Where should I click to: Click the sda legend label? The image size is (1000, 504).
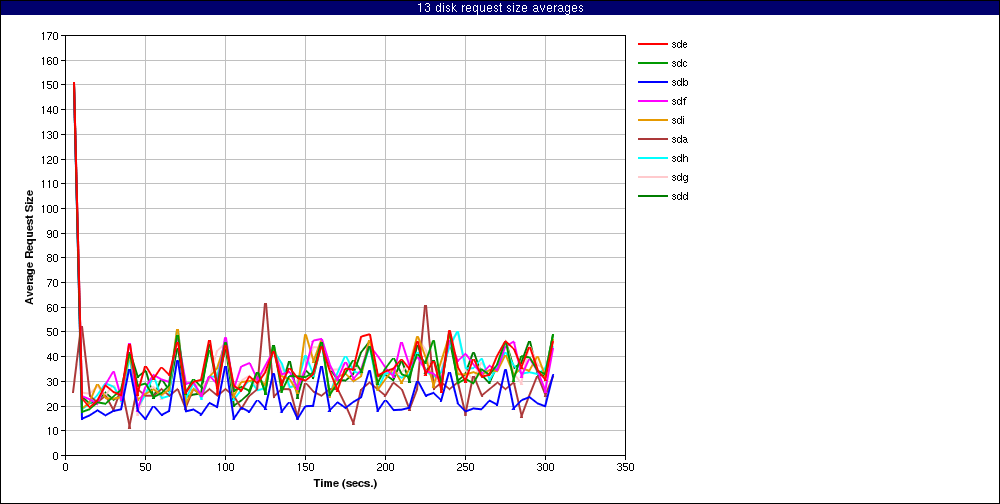[679, 139]
